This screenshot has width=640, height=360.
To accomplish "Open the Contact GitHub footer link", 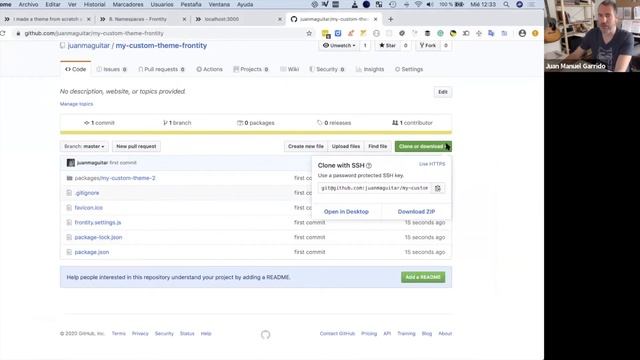I will [337, 334].
